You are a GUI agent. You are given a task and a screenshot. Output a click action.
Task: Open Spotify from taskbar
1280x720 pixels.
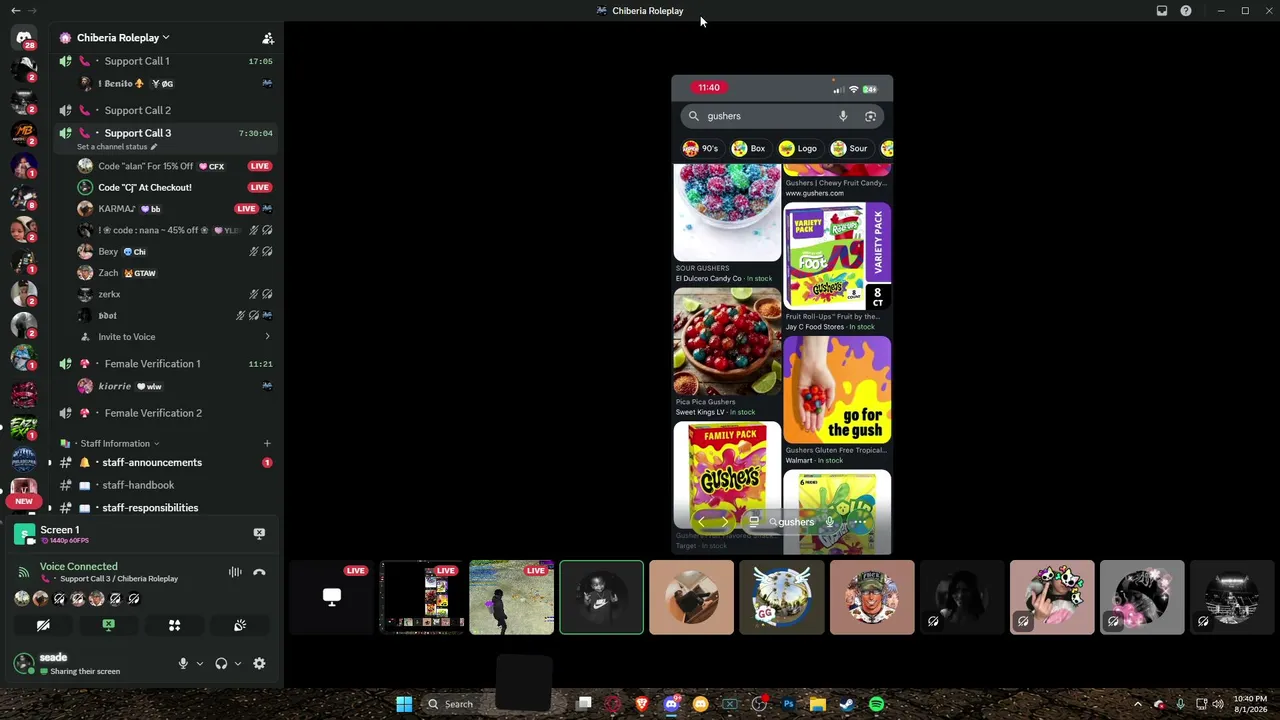pos(876,704)
